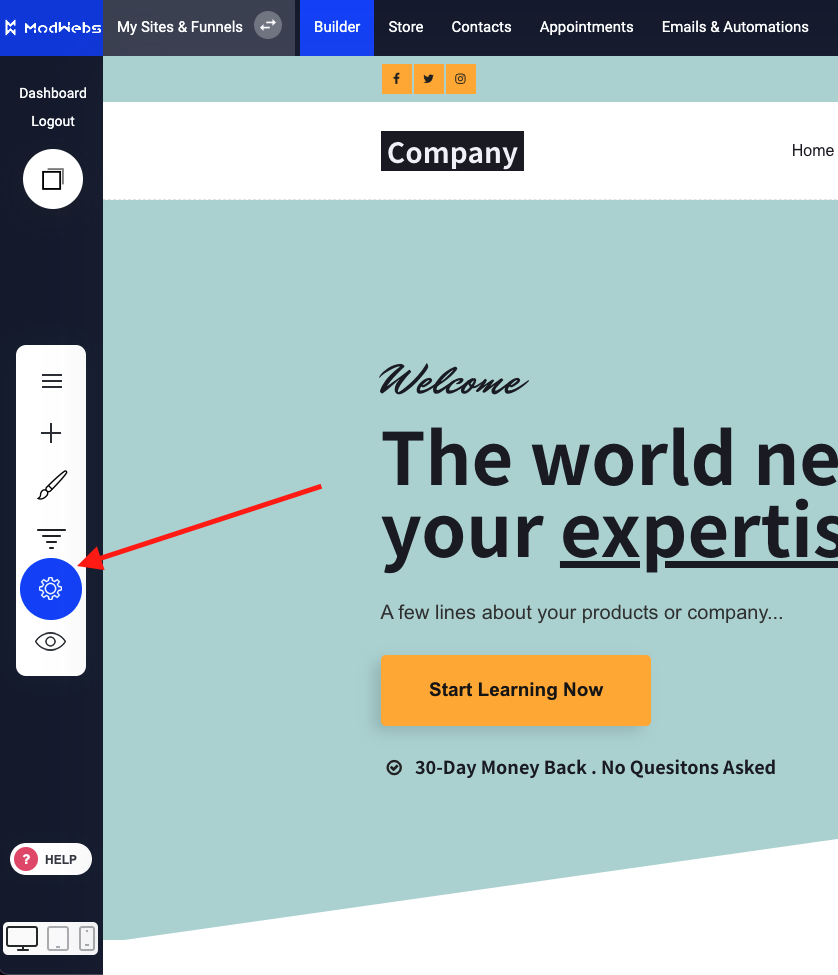Click the pages copy icon in the white circle

coord(53,179)
